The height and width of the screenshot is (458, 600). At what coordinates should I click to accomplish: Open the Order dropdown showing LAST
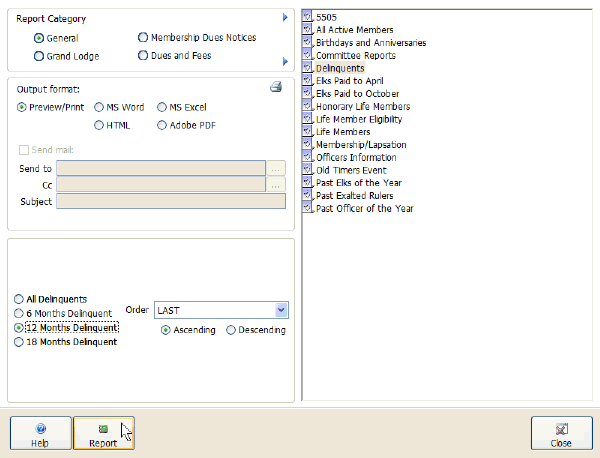[281, 310]
